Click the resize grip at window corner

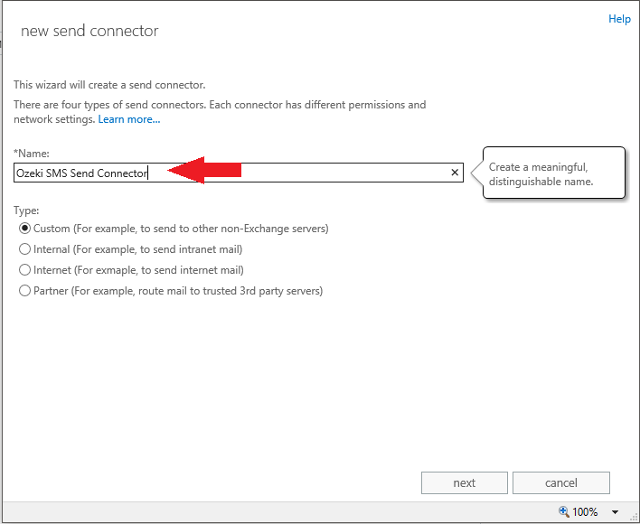(x=635, y=519)
